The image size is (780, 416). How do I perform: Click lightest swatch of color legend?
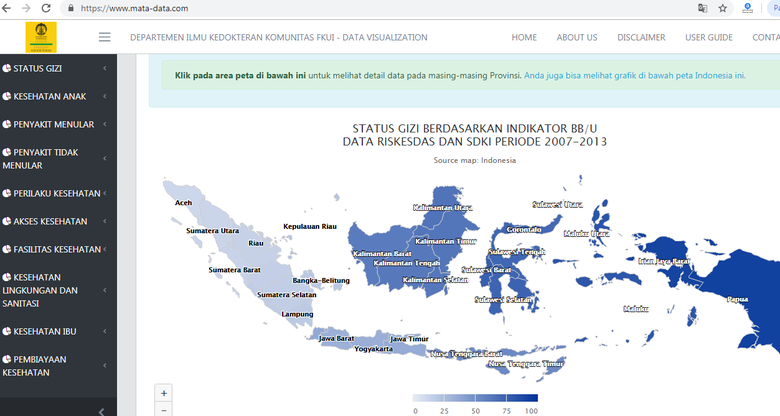point(428,398)
